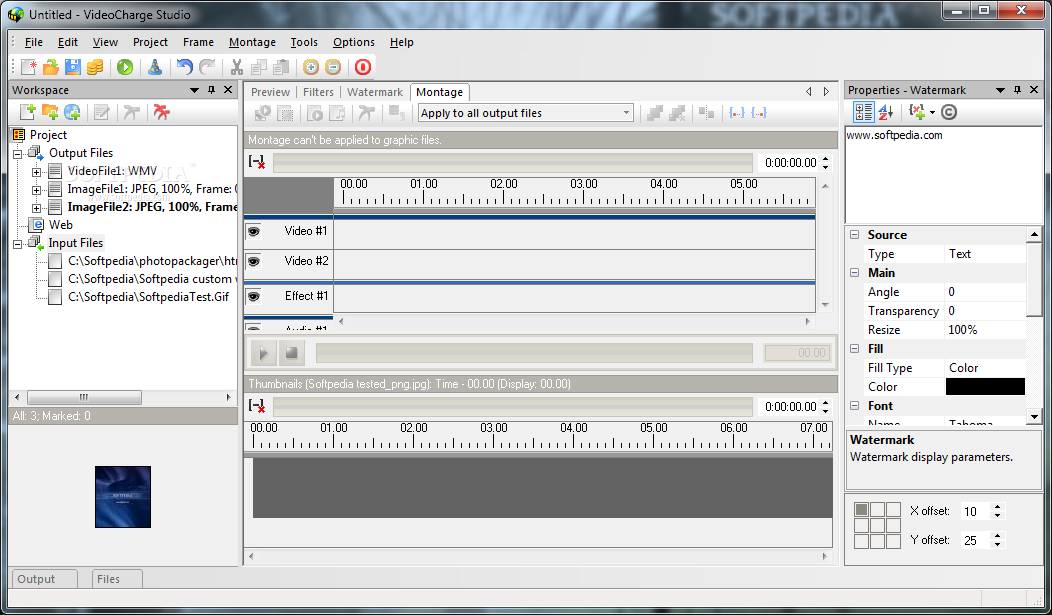Pin the Properties - Watermark panel
This screenshot has width=1052, height=615.
[1017, 90]
